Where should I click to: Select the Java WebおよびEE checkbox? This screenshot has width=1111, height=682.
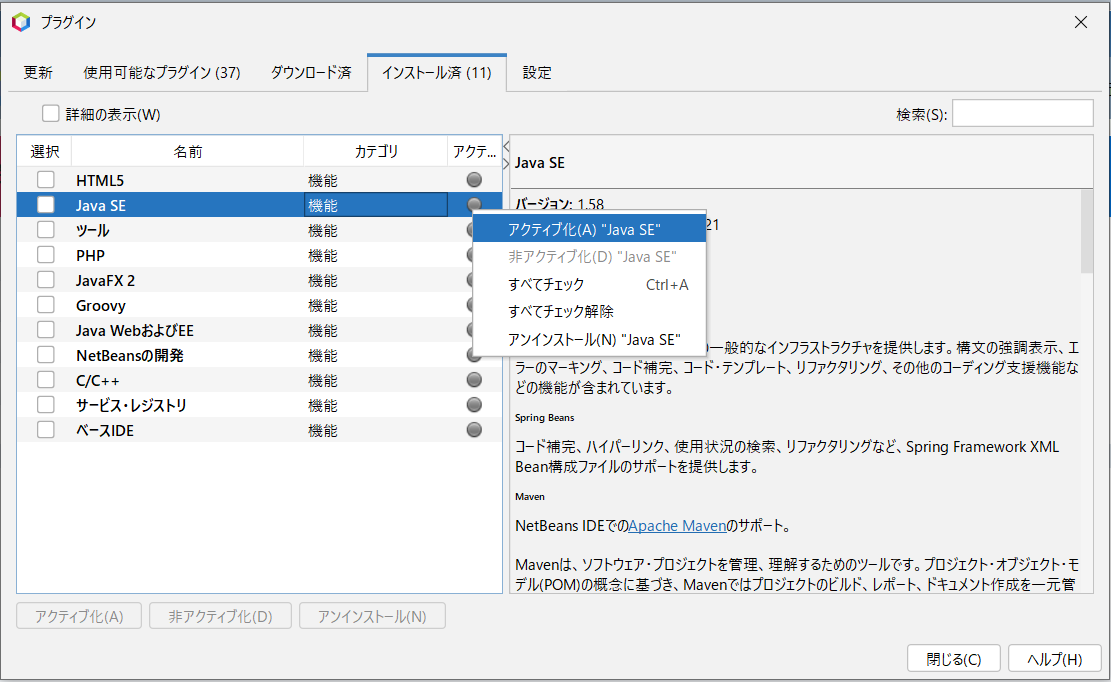pyautogui.click(x=45, y=330)
